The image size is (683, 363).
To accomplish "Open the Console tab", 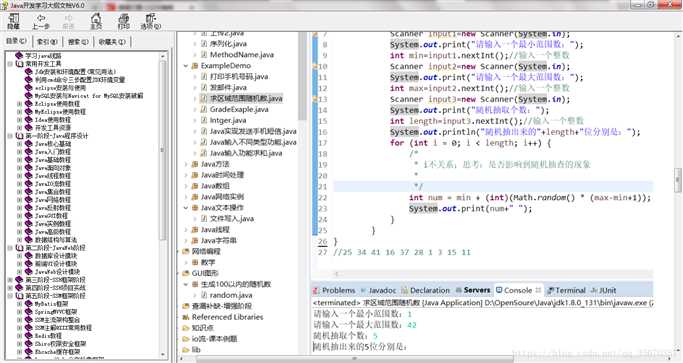I will [x=517, y=290].
